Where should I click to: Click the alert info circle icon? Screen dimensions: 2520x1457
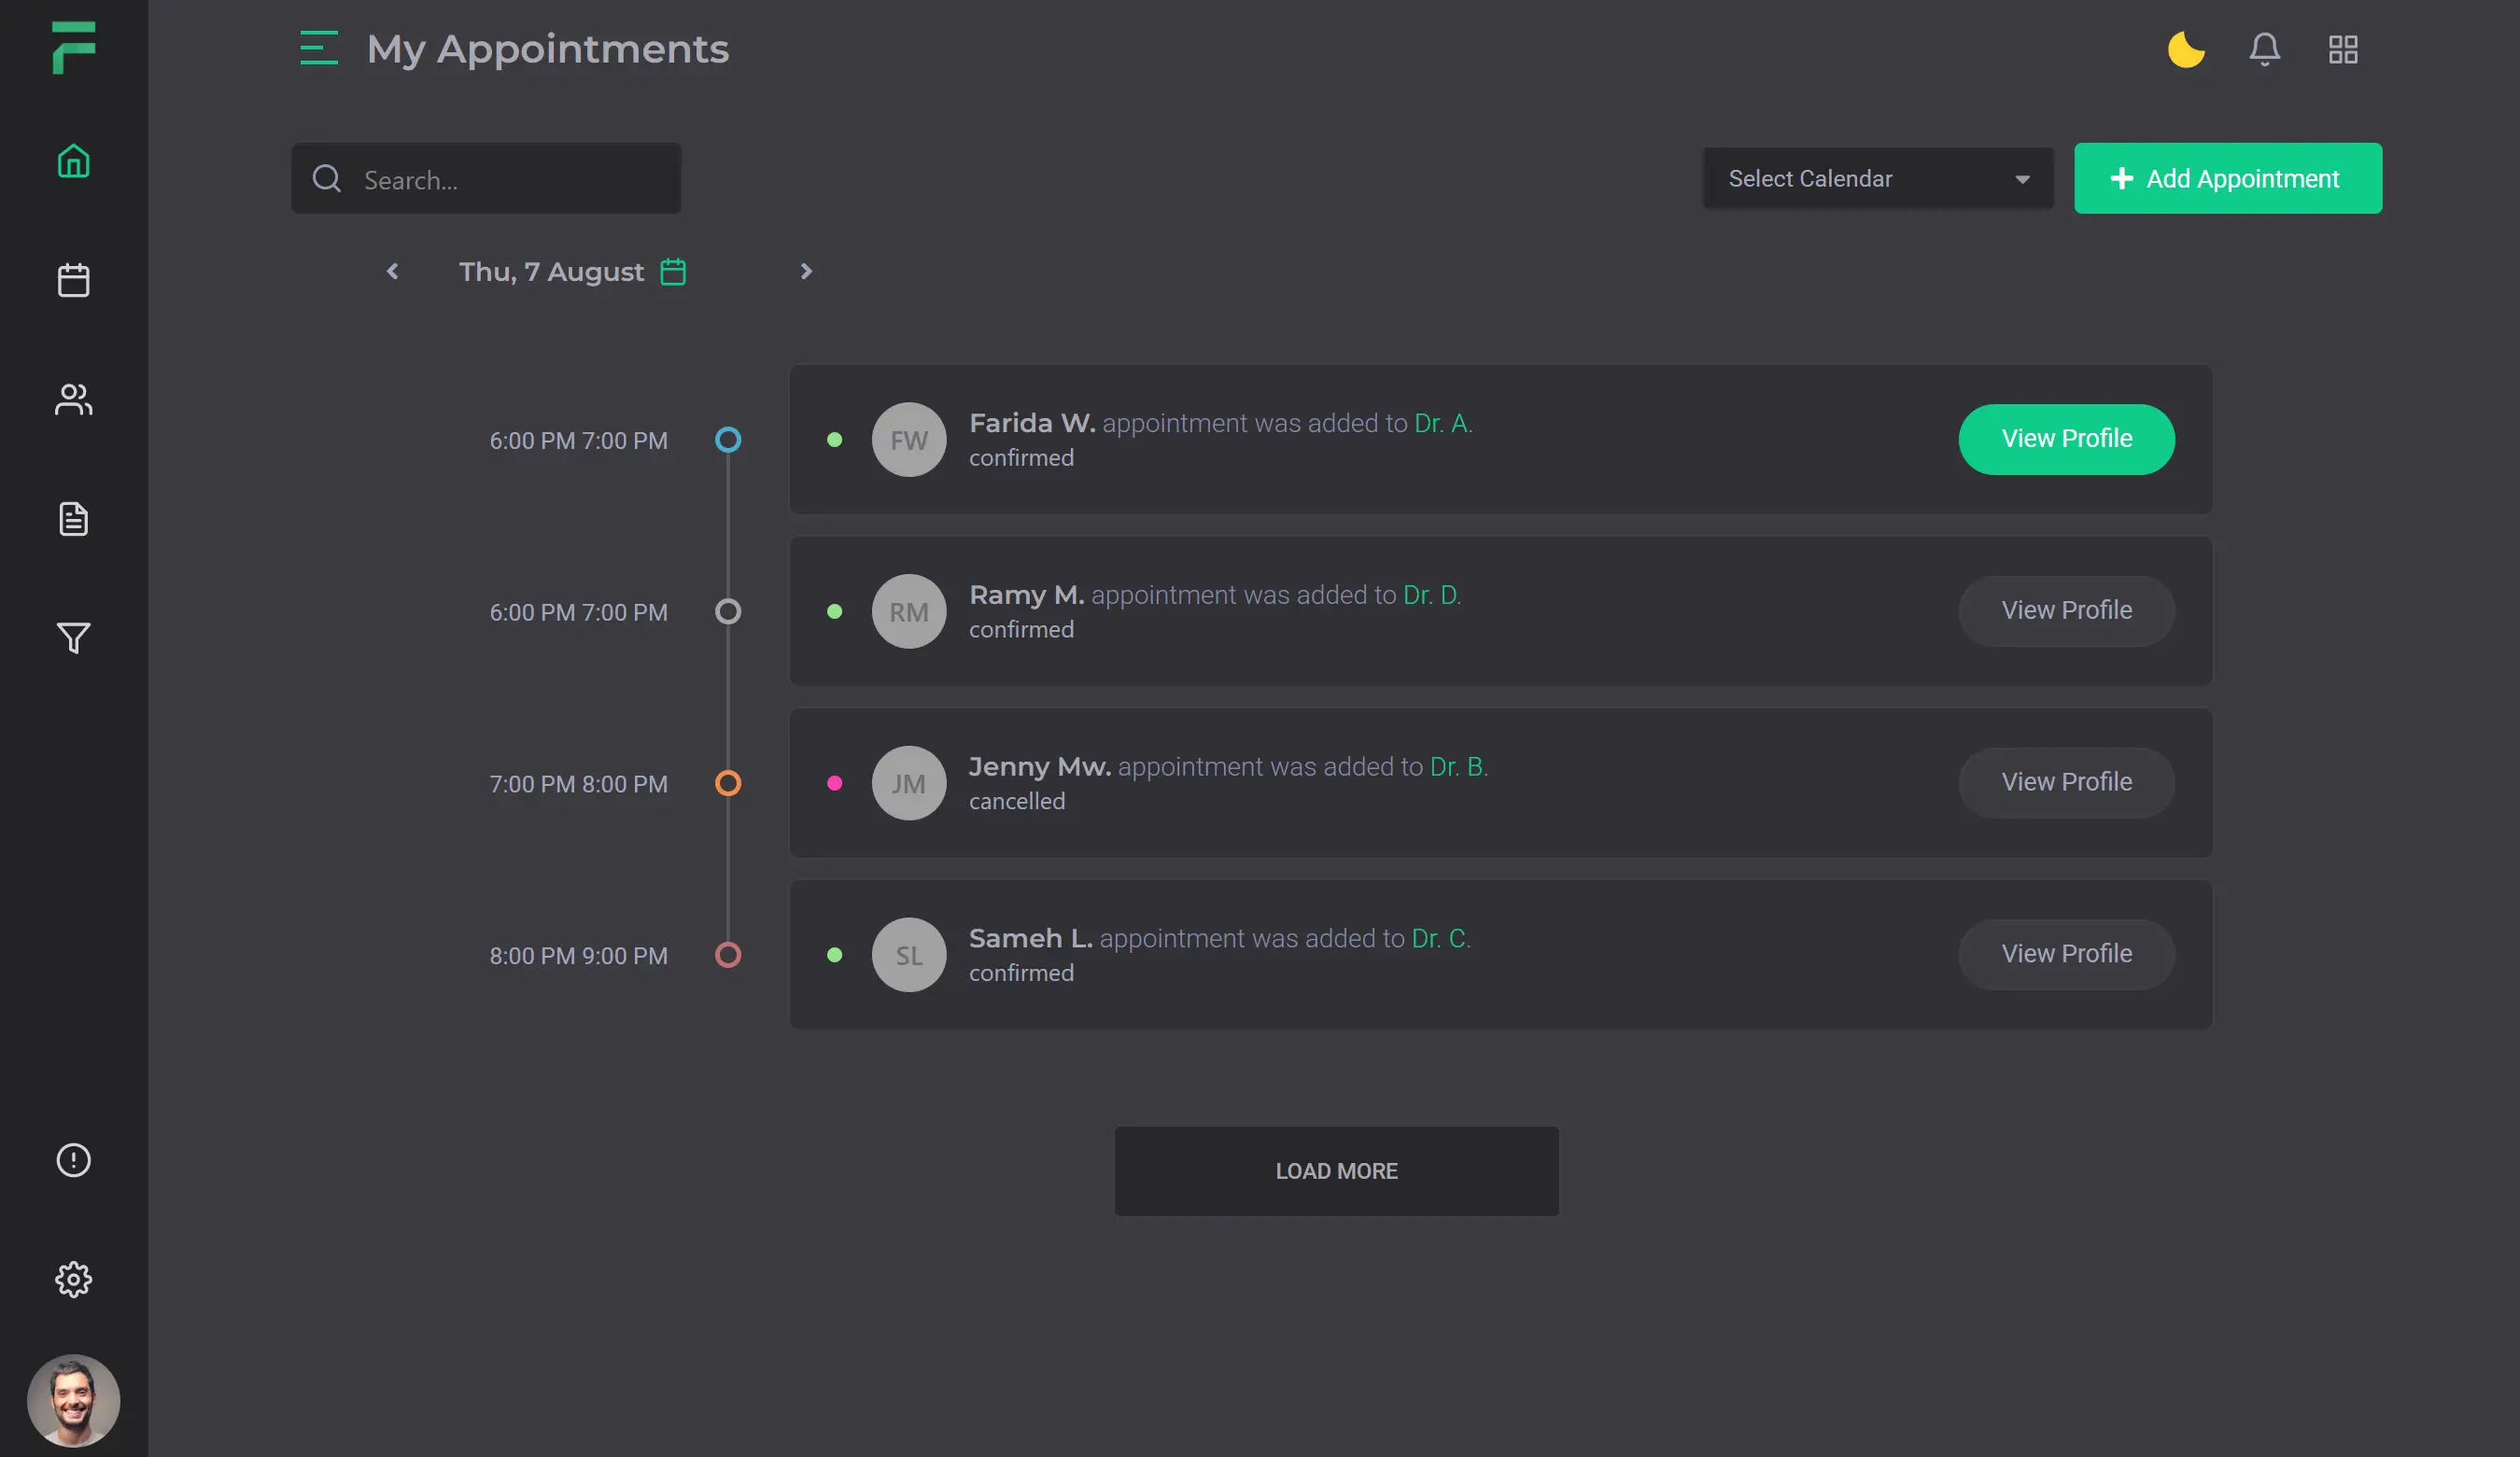73,1160
